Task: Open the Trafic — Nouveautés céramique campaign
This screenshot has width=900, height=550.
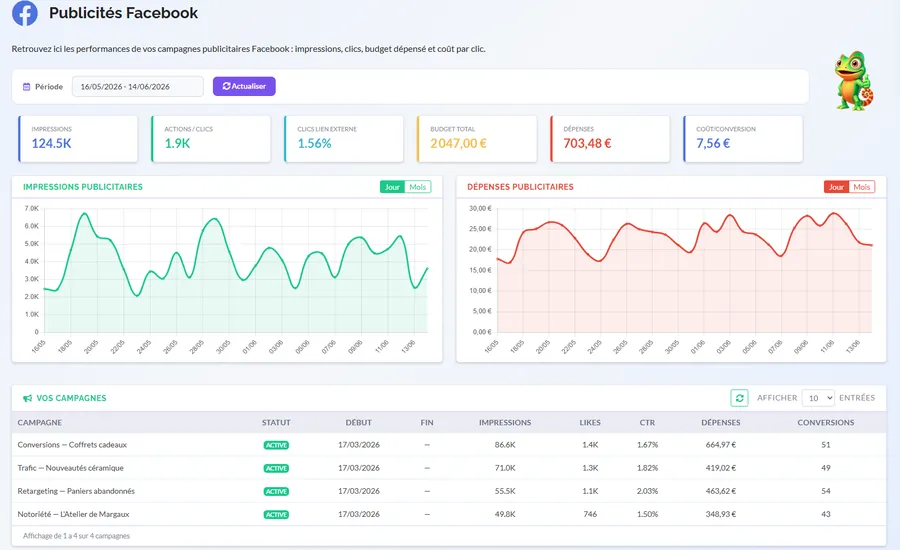Action: tap(71, 468)
